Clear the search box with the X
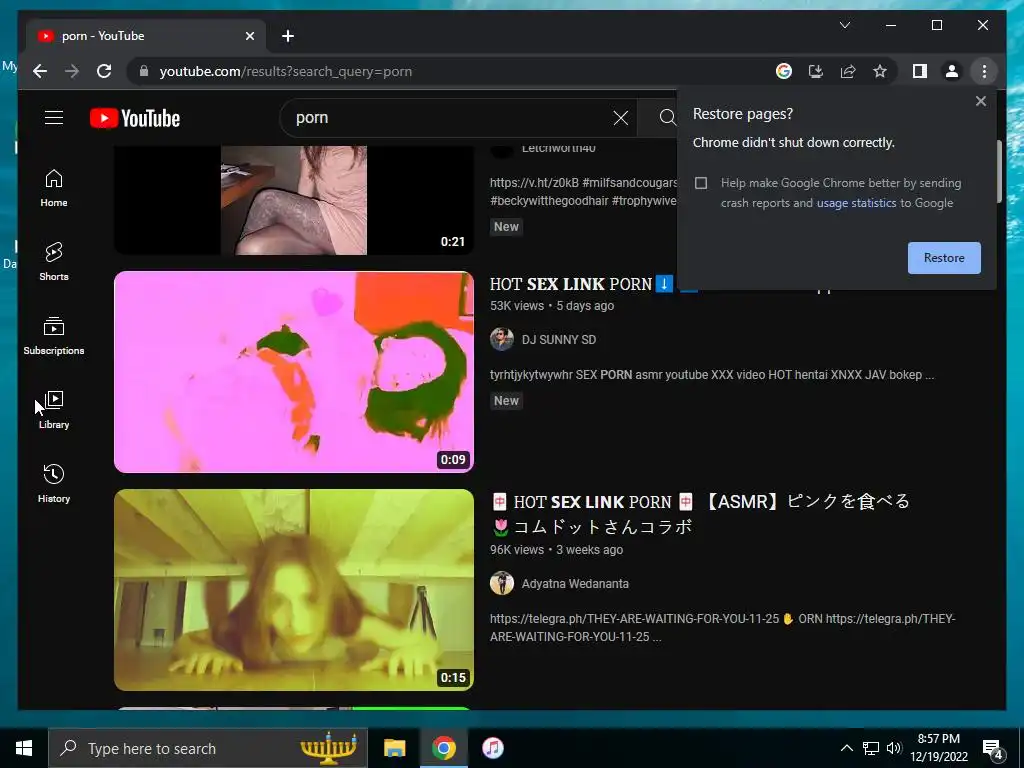This screenshot has width=1024, height=768. pos(620,118)
